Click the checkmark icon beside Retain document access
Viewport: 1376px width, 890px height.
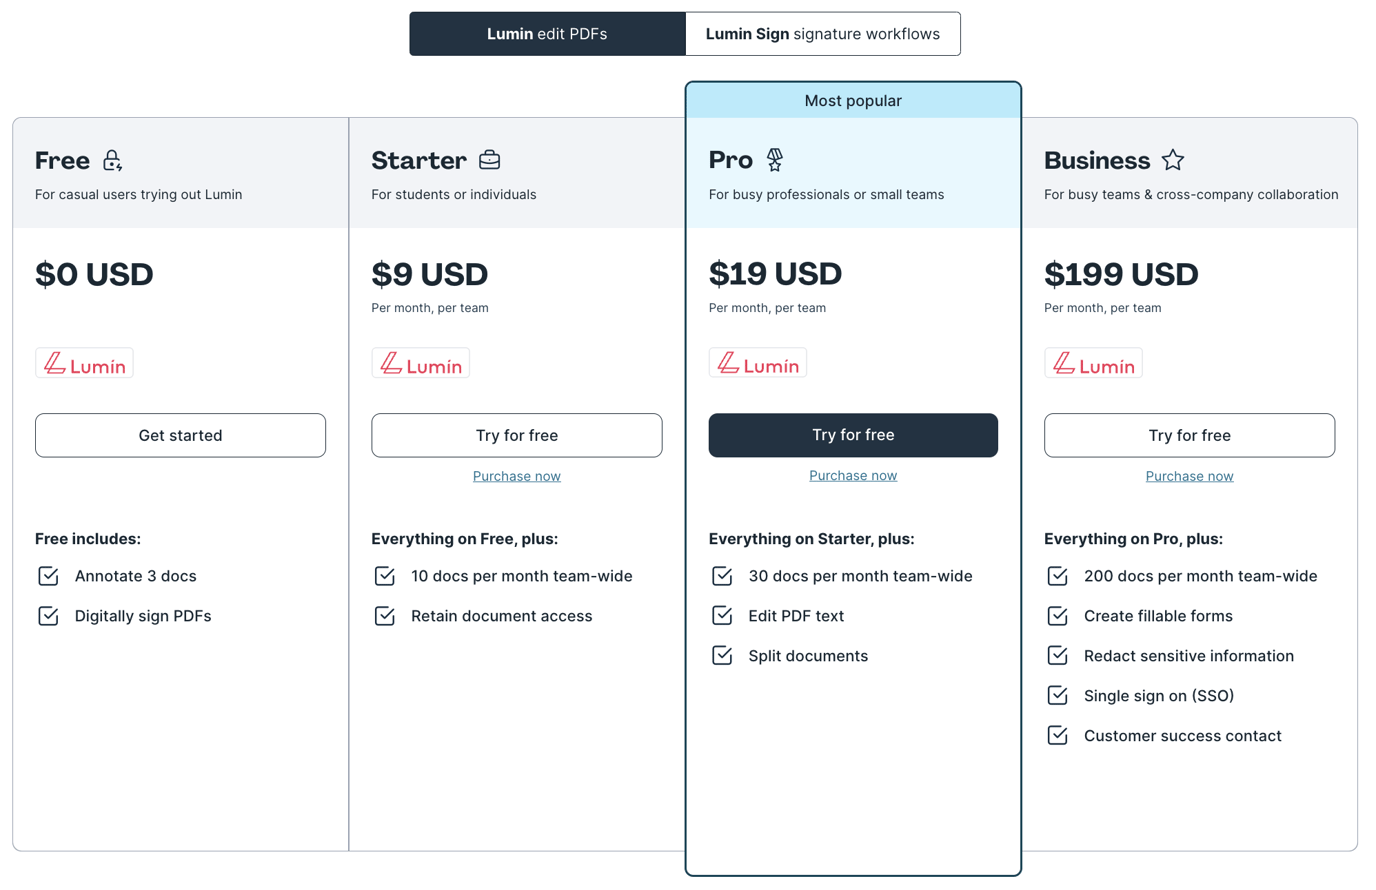click(385, 615)
